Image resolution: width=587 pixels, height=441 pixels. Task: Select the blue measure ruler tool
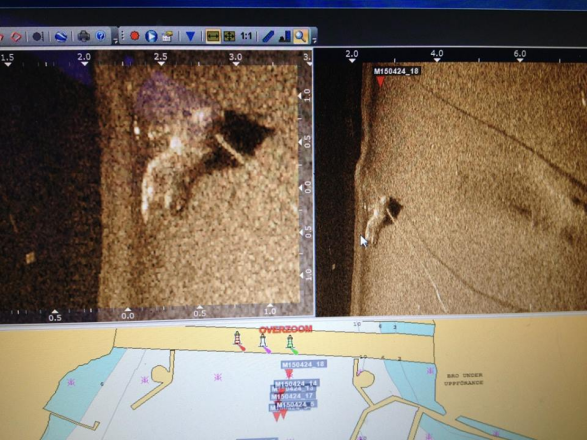pyautogui.click(x=268, y=36)
